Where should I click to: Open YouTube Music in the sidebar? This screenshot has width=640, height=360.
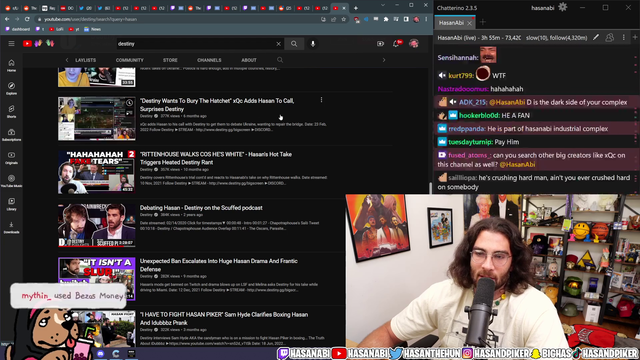pos(11,180)
